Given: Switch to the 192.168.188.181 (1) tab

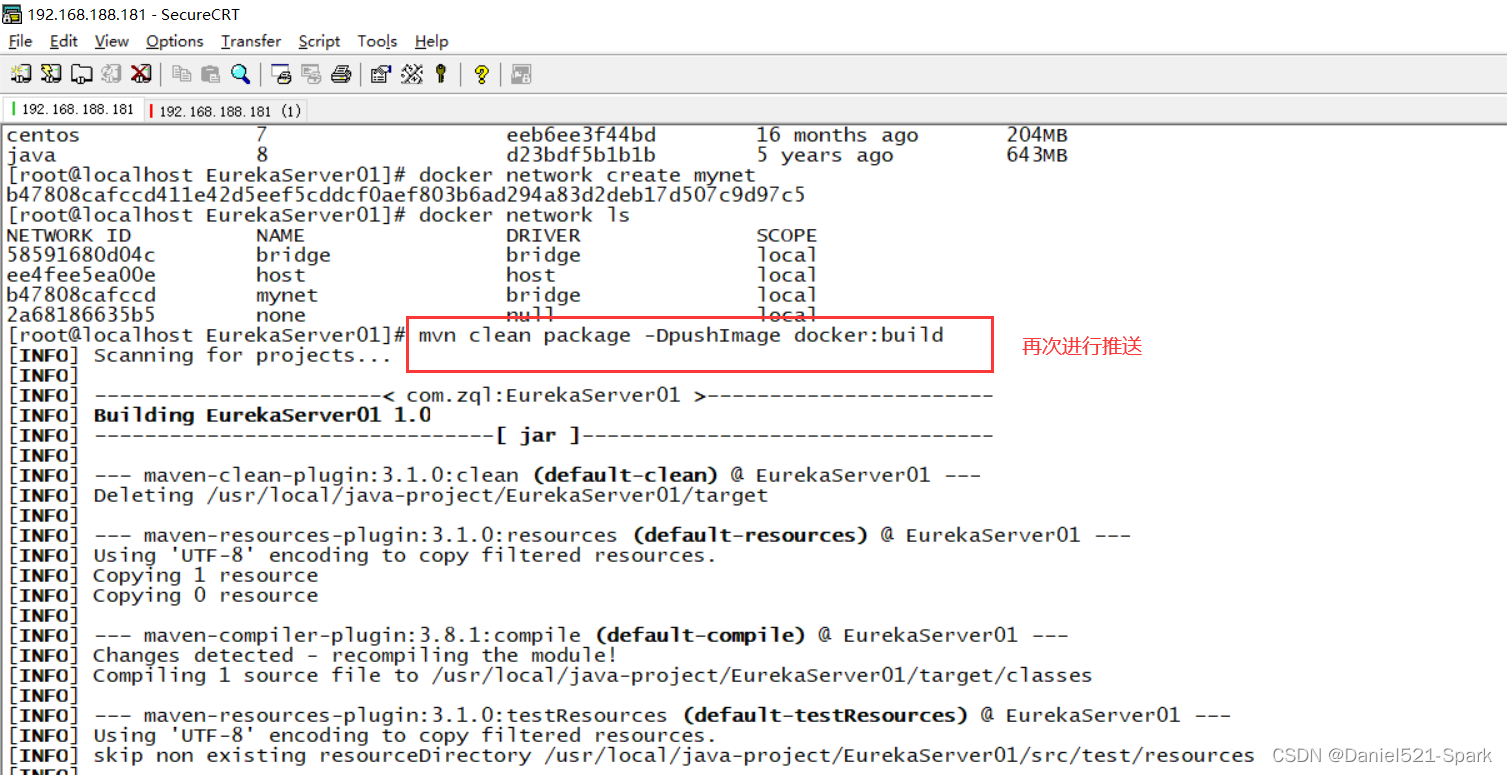Looking at the screenshot, I should tap(226, 110).
